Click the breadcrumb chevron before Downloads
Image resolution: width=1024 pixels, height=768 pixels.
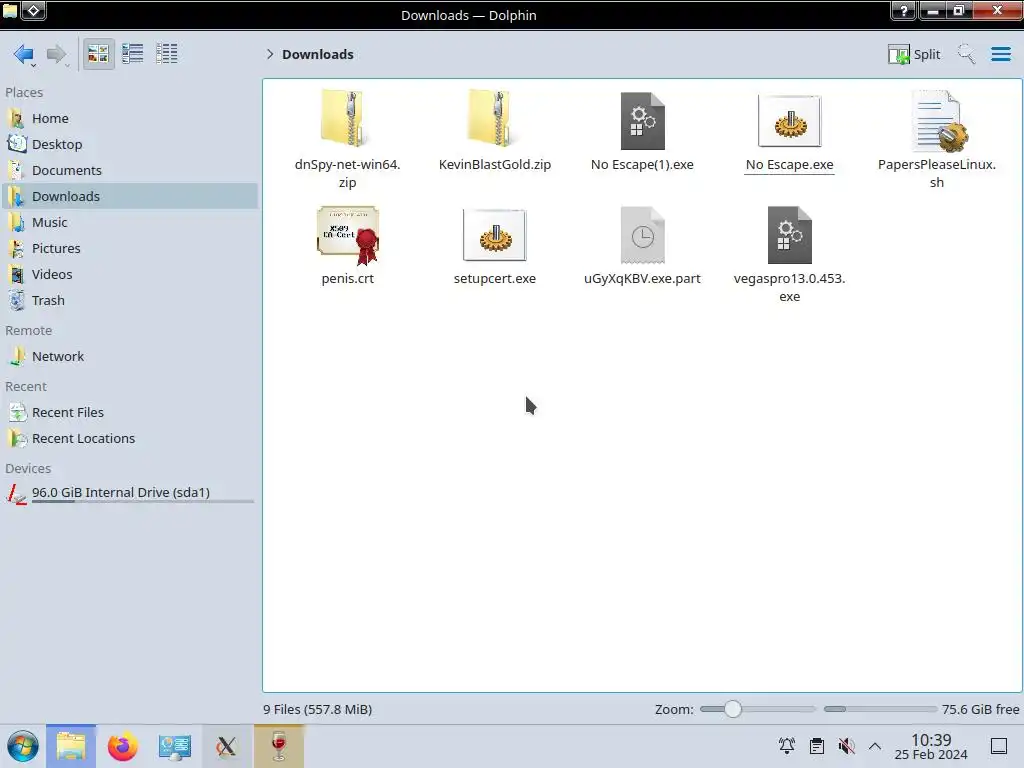[270, 54]
